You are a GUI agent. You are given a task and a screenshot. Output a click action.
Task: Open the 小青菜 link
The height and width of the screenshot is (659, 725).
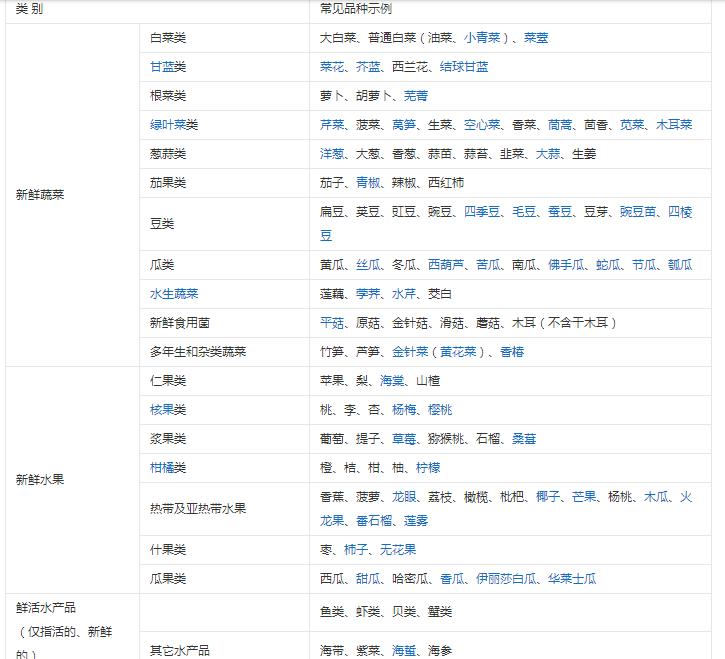(x=482, y=38)
